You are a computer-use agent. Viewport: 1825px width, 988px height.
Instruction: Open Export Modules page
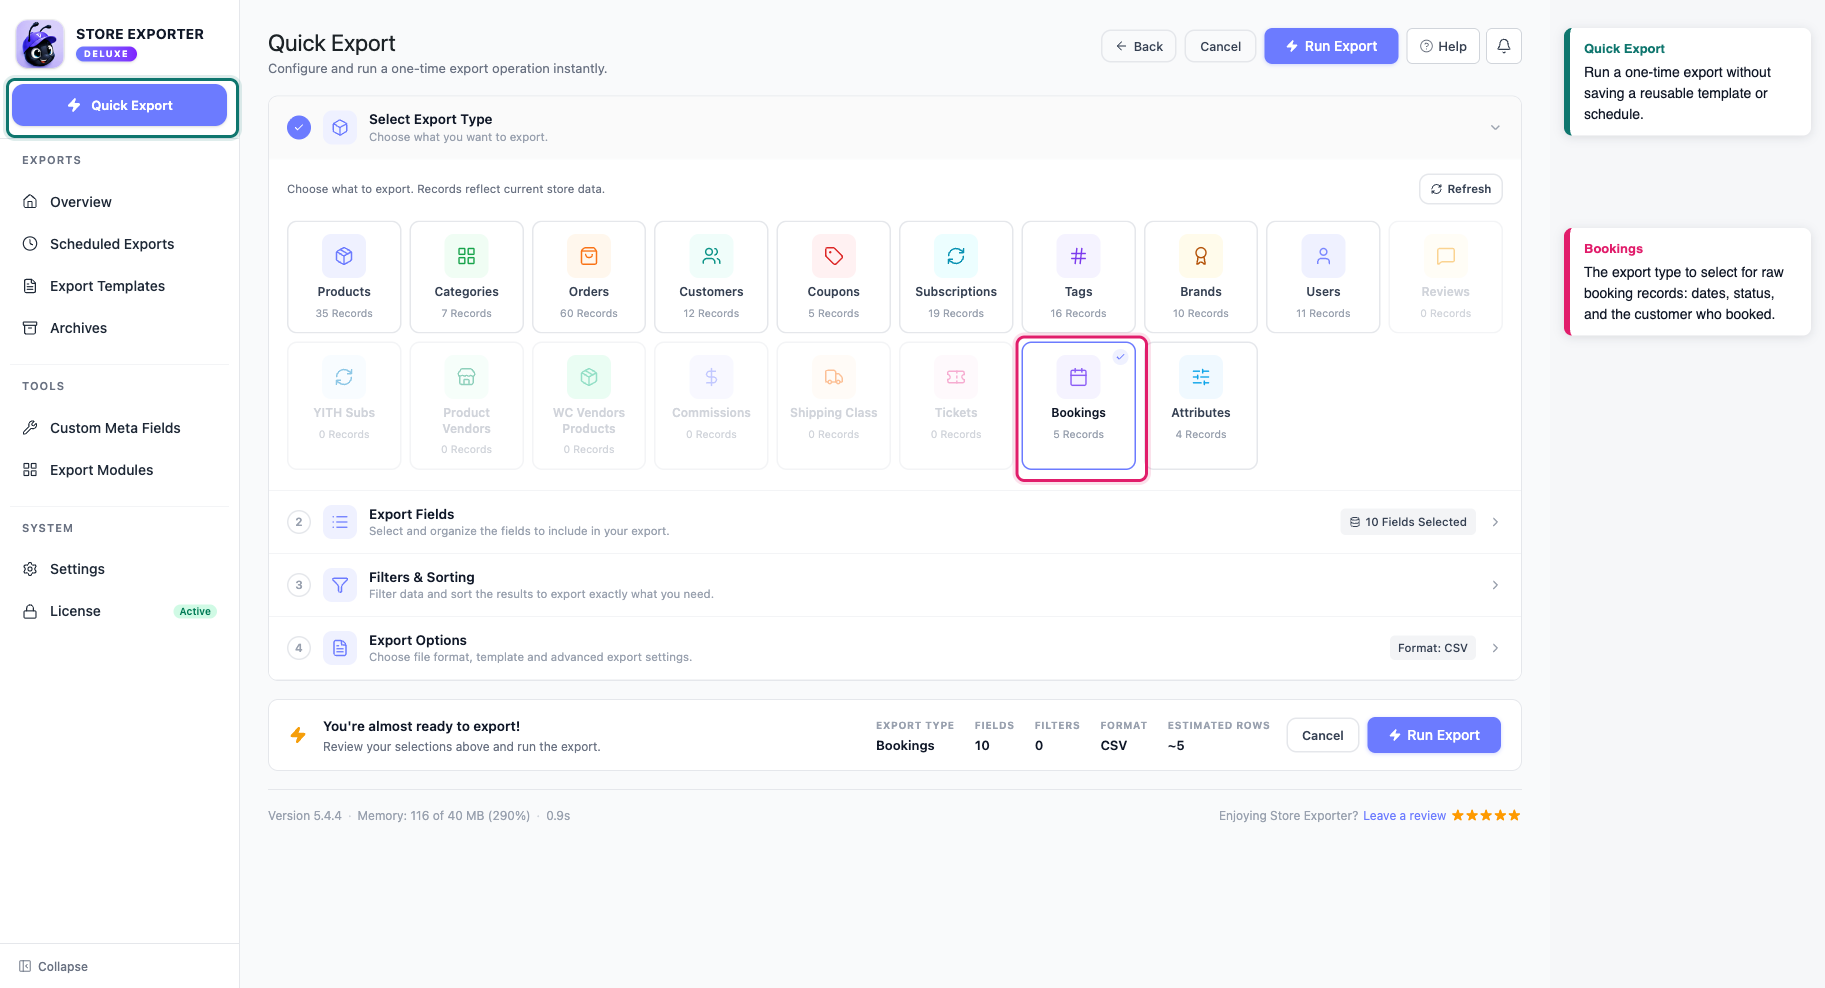[120, 470]
